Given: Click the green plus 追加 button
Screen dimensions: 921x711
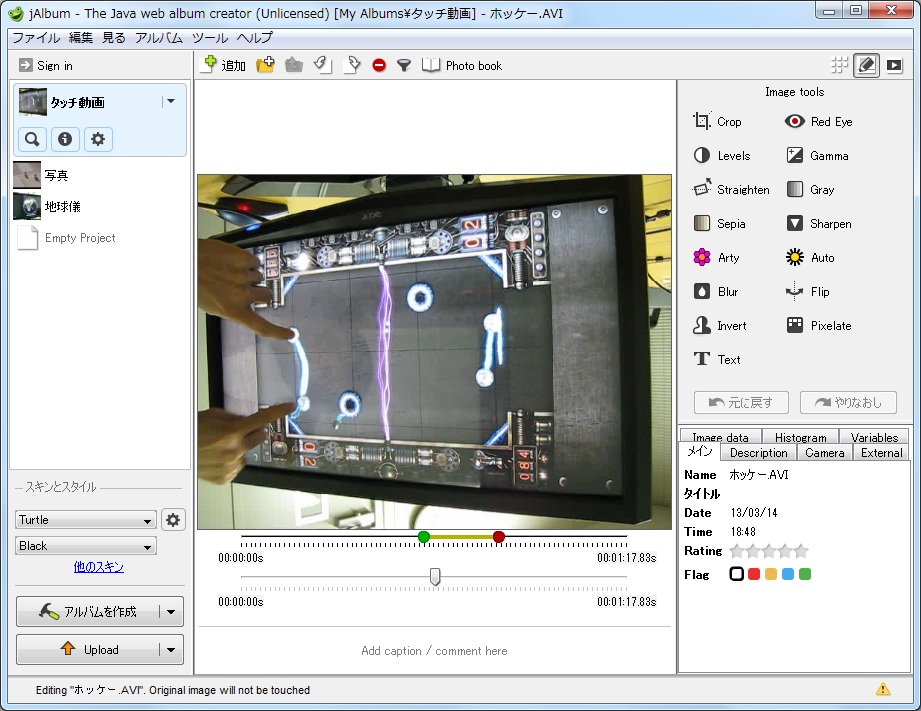Looking at the screenshot, I should 224,65.
